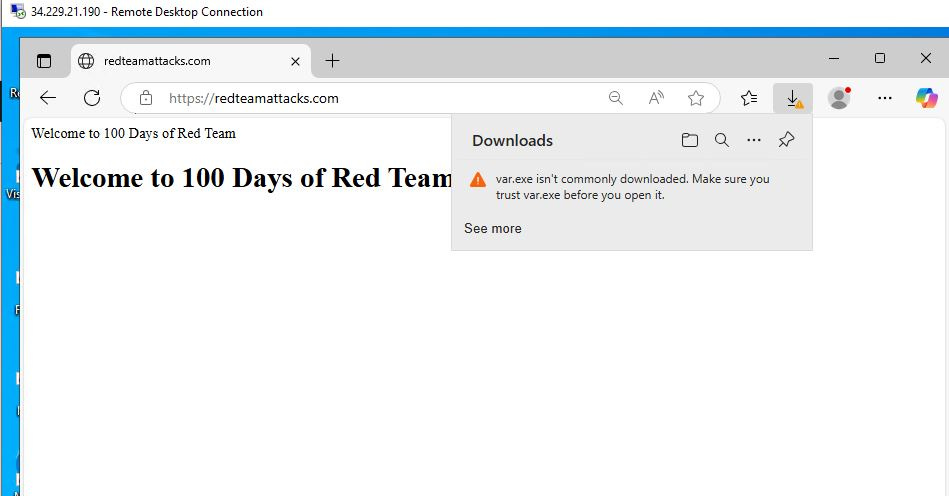The height and width of the screenshot is (496, 949).
Task: Toggle the Downloads toolbar button
Action: pyautogui.click(x=793, y=98)
